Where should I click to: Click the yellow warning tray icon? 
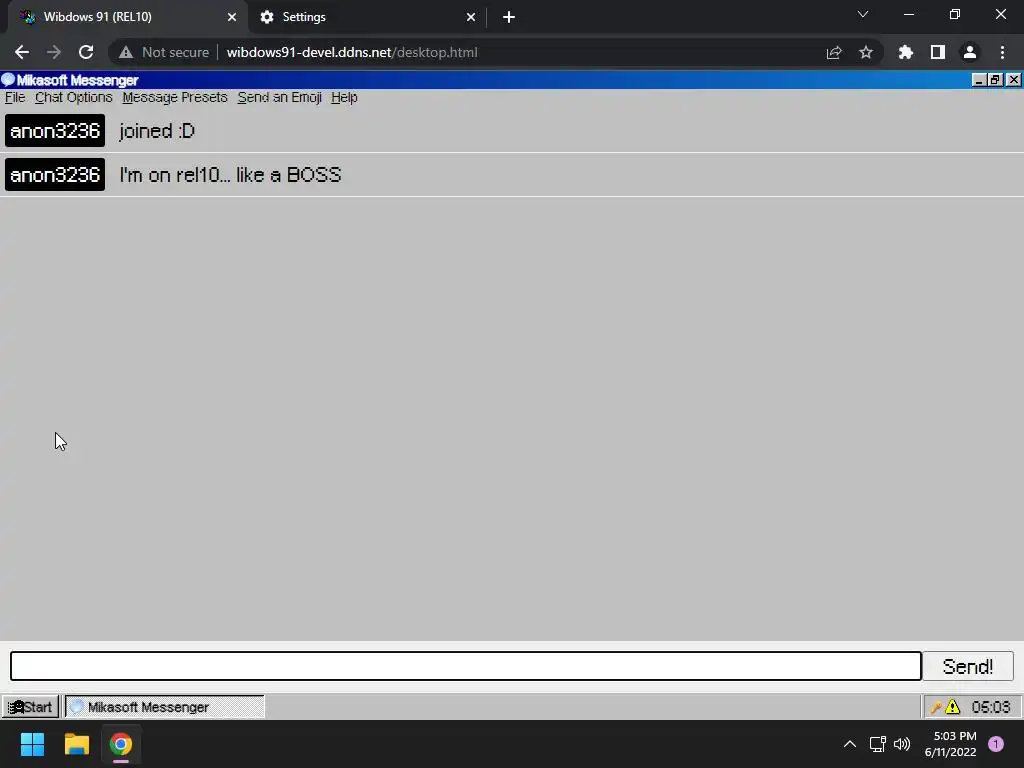[953, 707]
